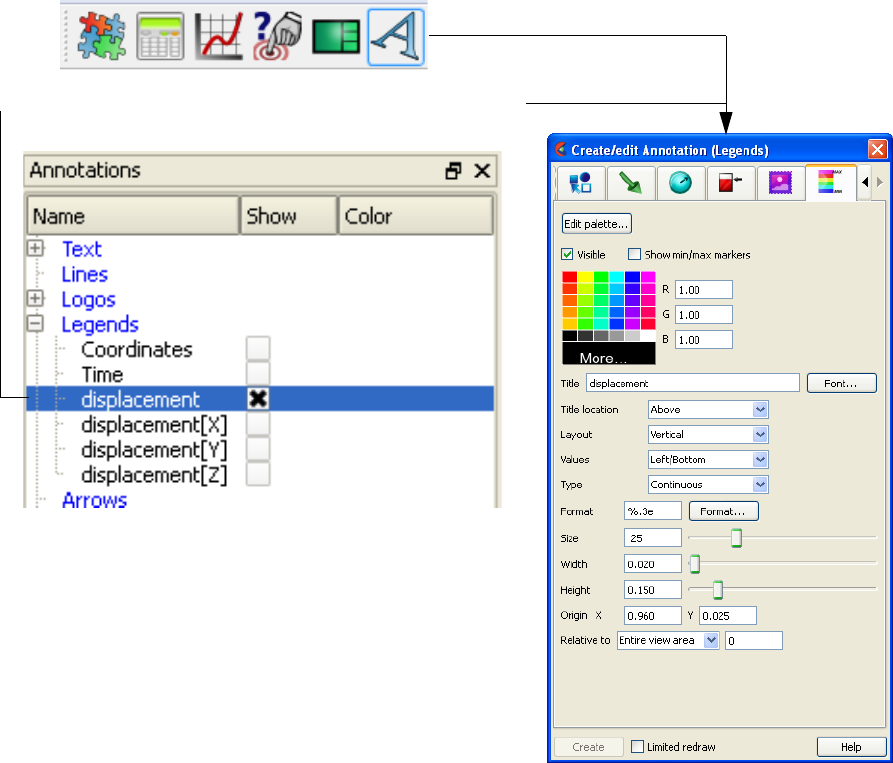Image resolution: width=893 pixels, height=763 pixels.
Task: Uncheck the displacement legend show box
Action: tap(258, 399)
